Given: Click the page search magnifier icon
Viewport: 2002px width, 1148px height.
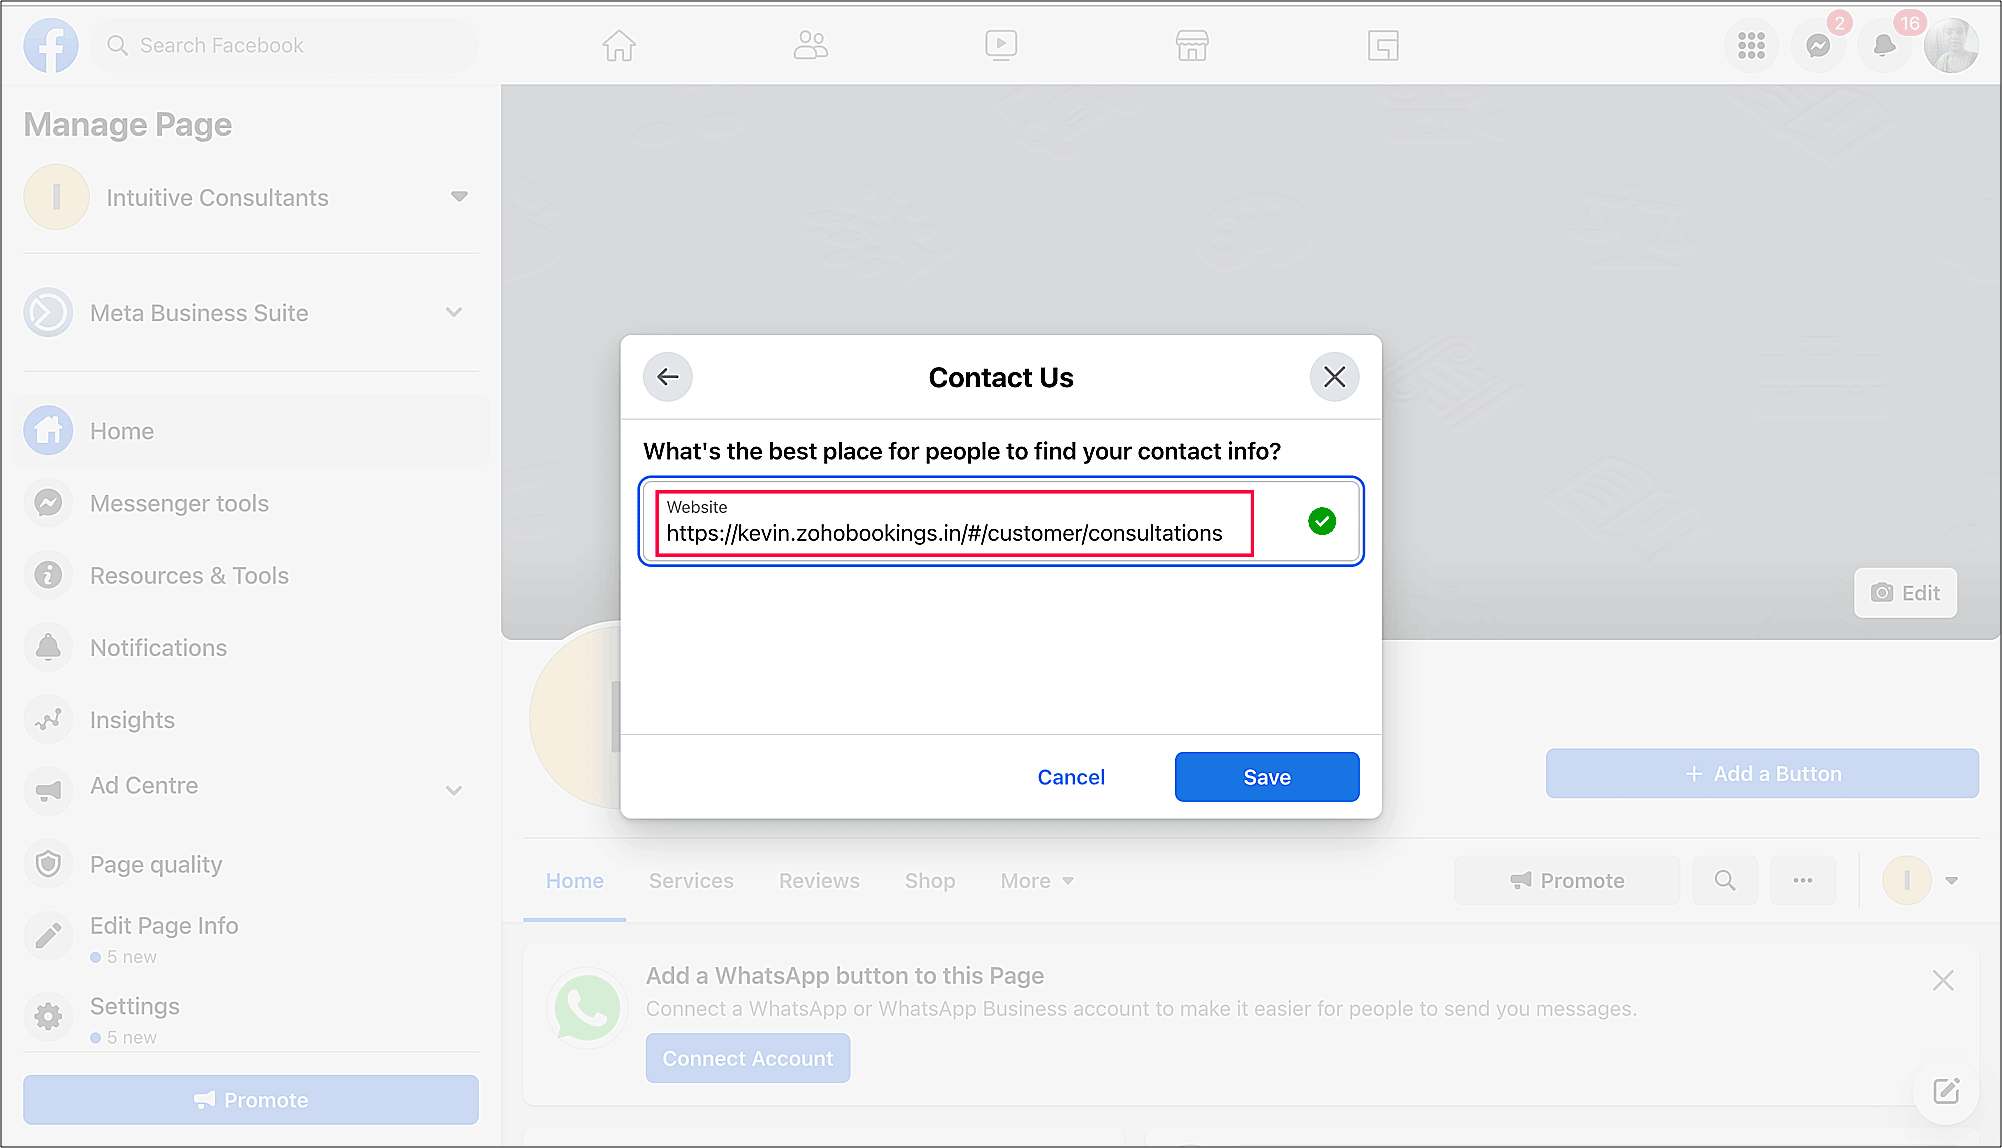Looking at the screenshot, I should pos(1725,881).
